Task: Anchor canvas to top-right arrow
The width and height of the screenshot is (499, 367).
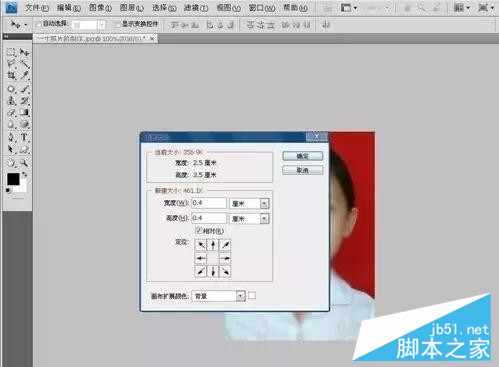Action: tap(225, 245)
